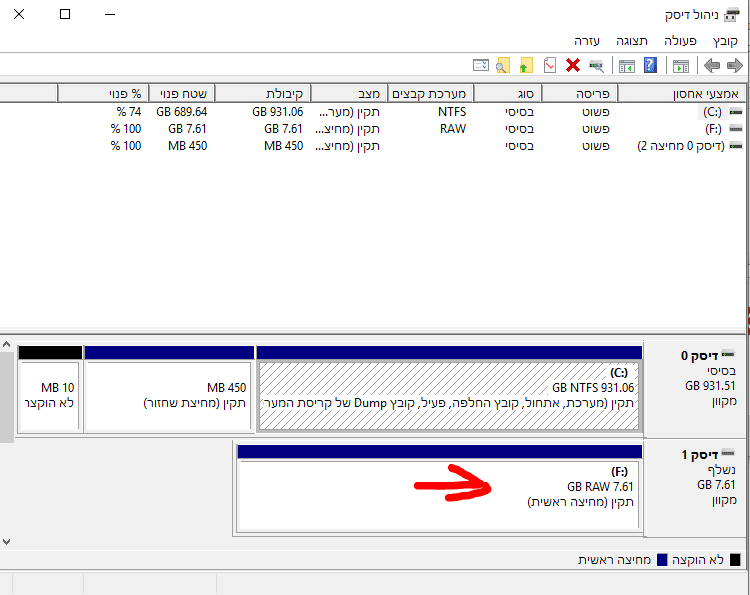Click the scrollbar down arrow in disk pane
Viewport: 750px width, 595px height.
[x=6, y=541]
